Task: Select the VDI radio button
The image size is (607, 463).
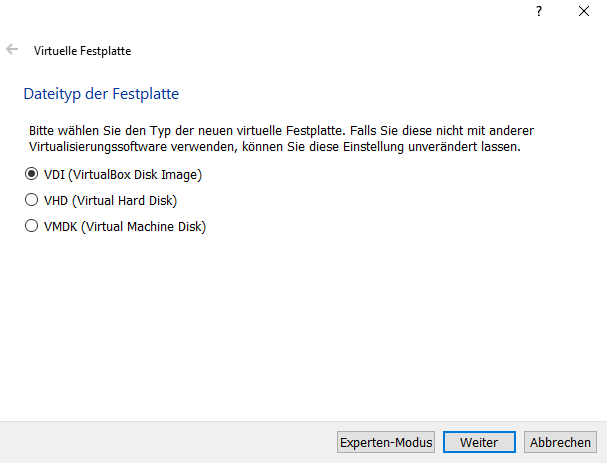Action: (x=31, y=174)
